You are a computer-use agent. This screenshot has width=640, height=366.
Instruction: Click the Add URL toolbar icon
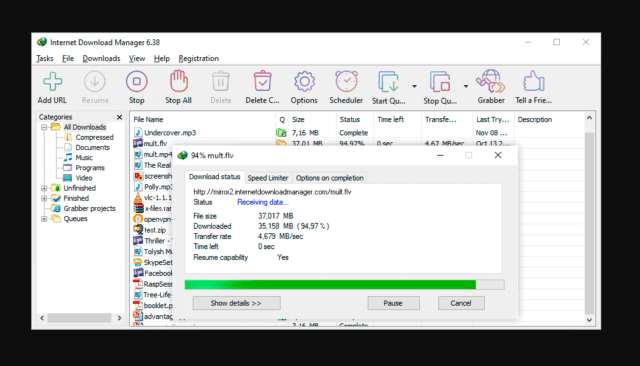point(53,82)
